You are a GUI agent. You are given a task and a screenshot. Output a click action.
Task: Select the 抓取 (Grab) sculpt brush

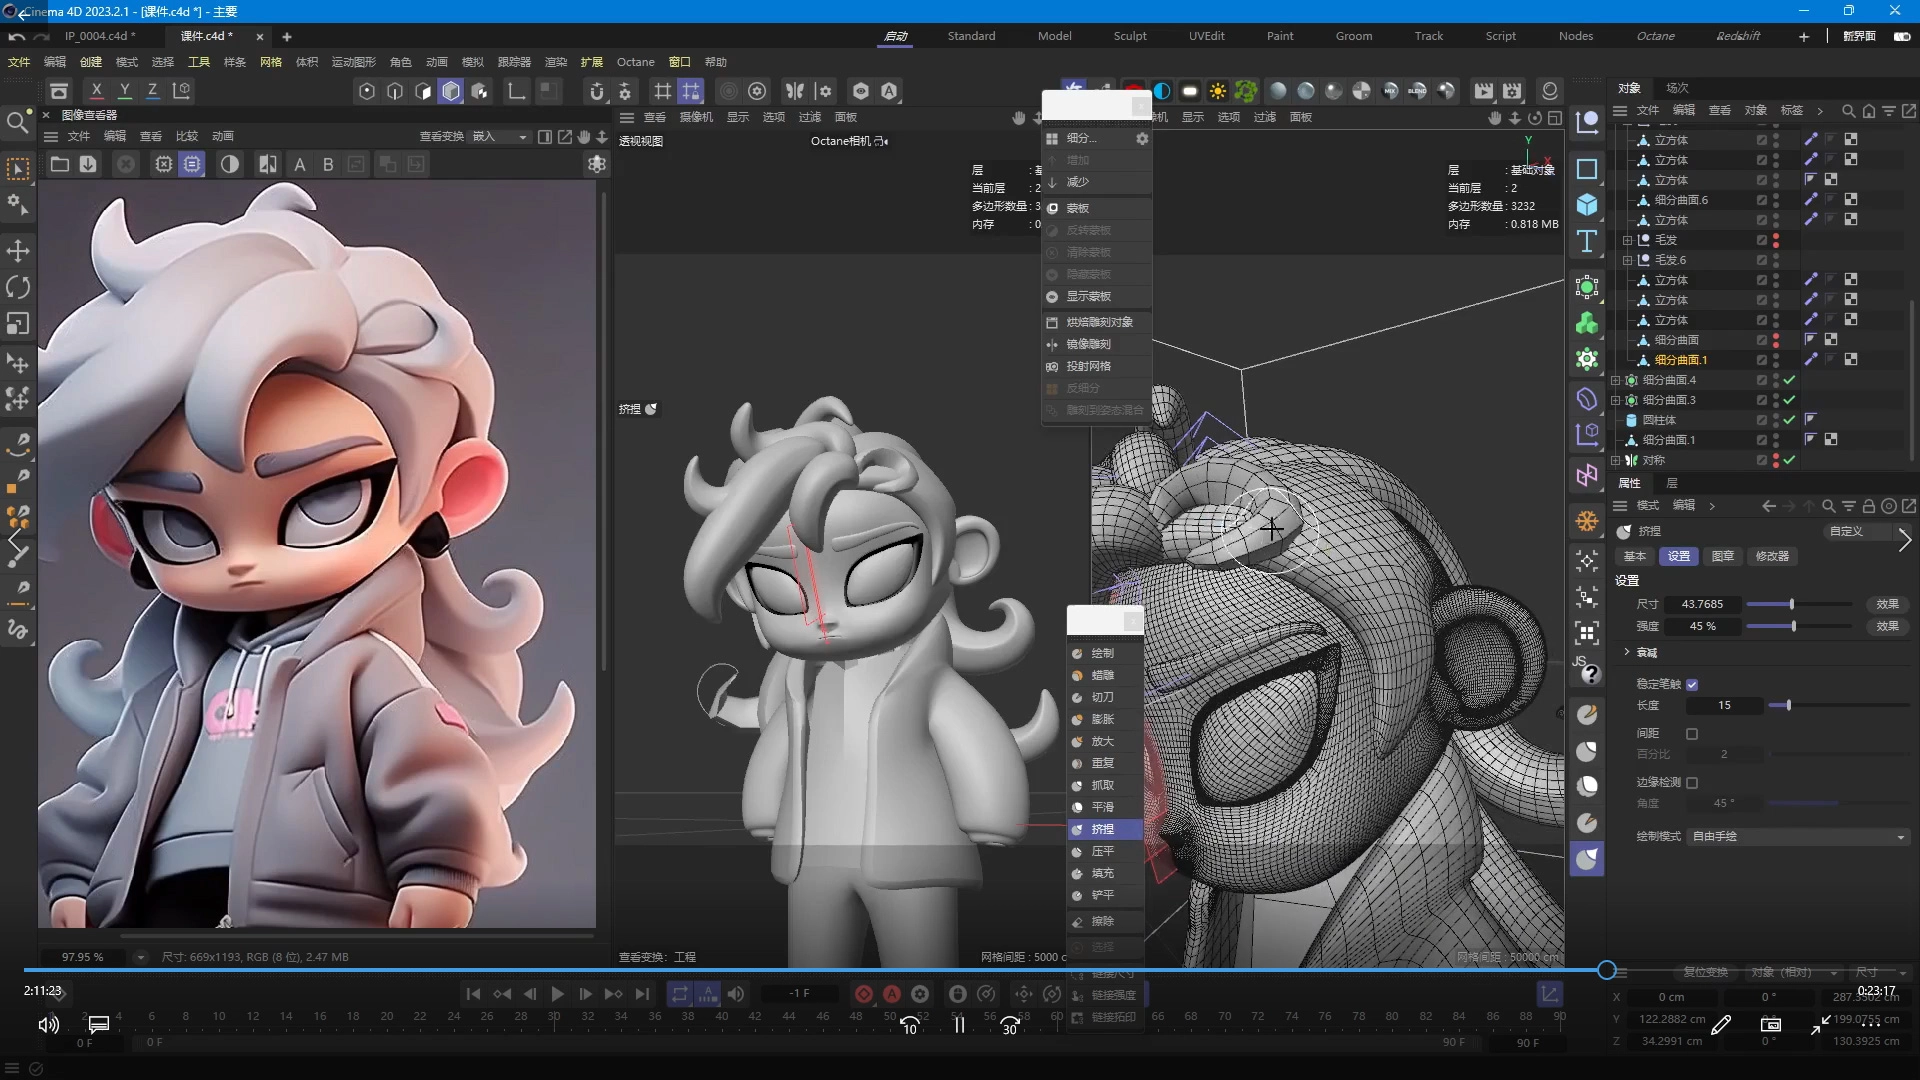1102,785
